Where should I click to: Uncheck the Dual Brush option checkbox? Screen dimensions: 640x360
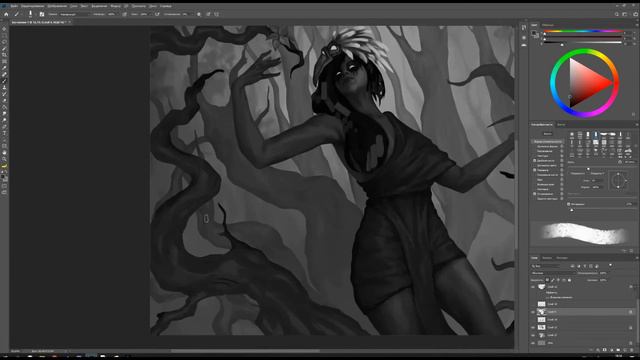click(x=535, y=160)
